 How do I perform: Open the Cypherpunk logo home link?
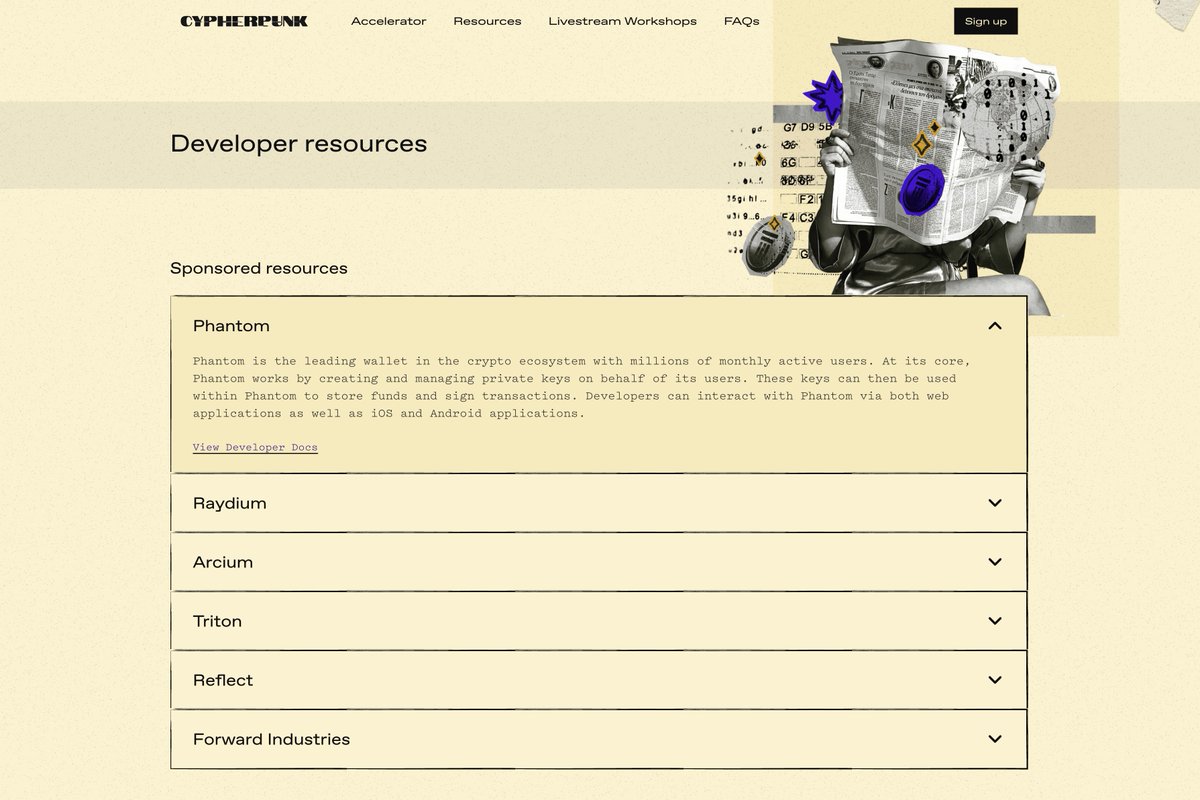244,21
